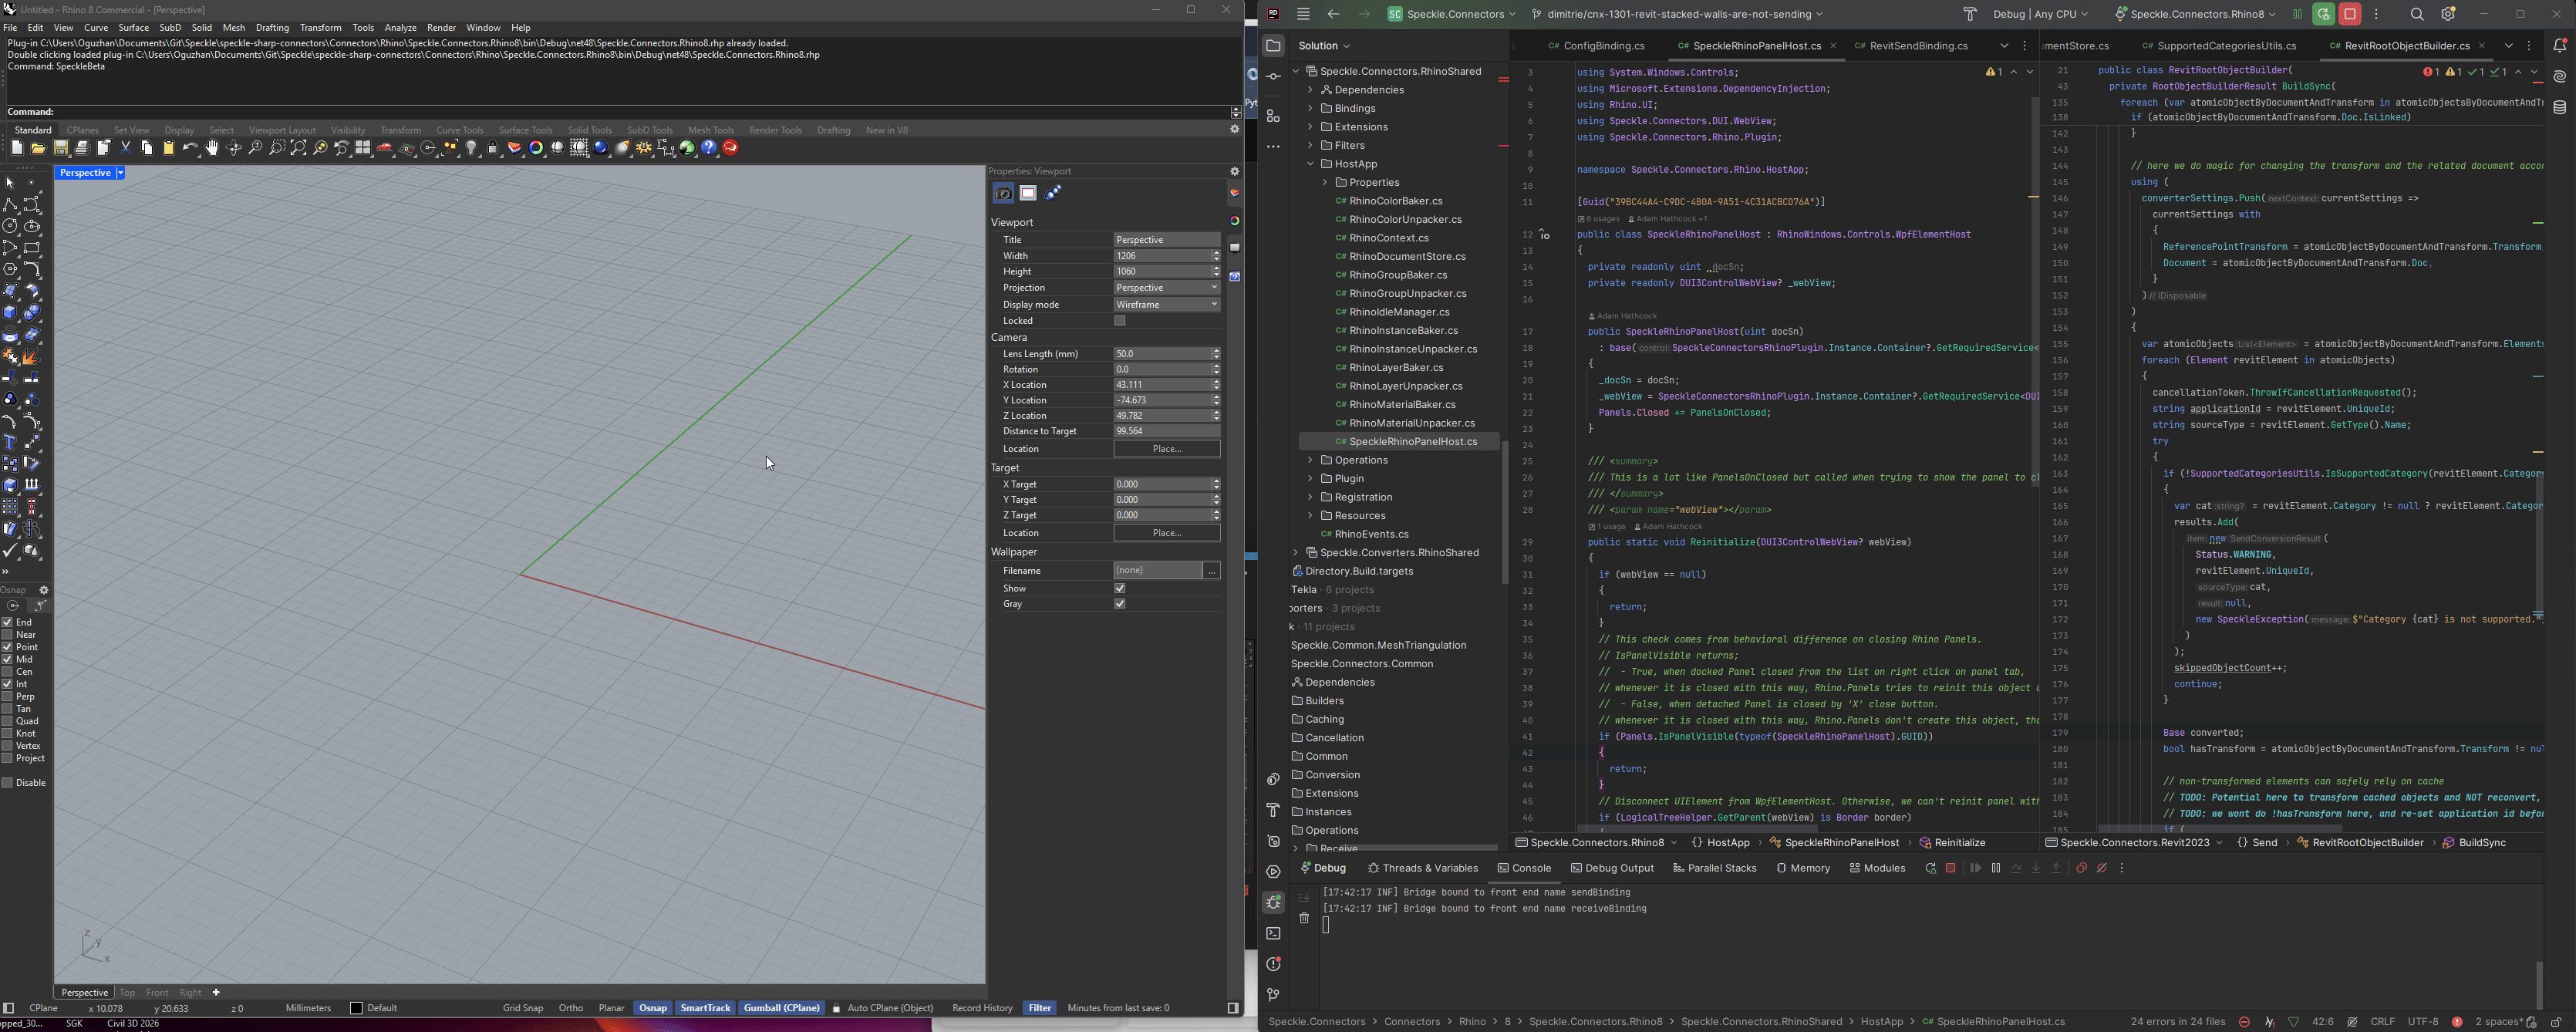Toggle the Locked viewport checkbox

click(1120, 322)
